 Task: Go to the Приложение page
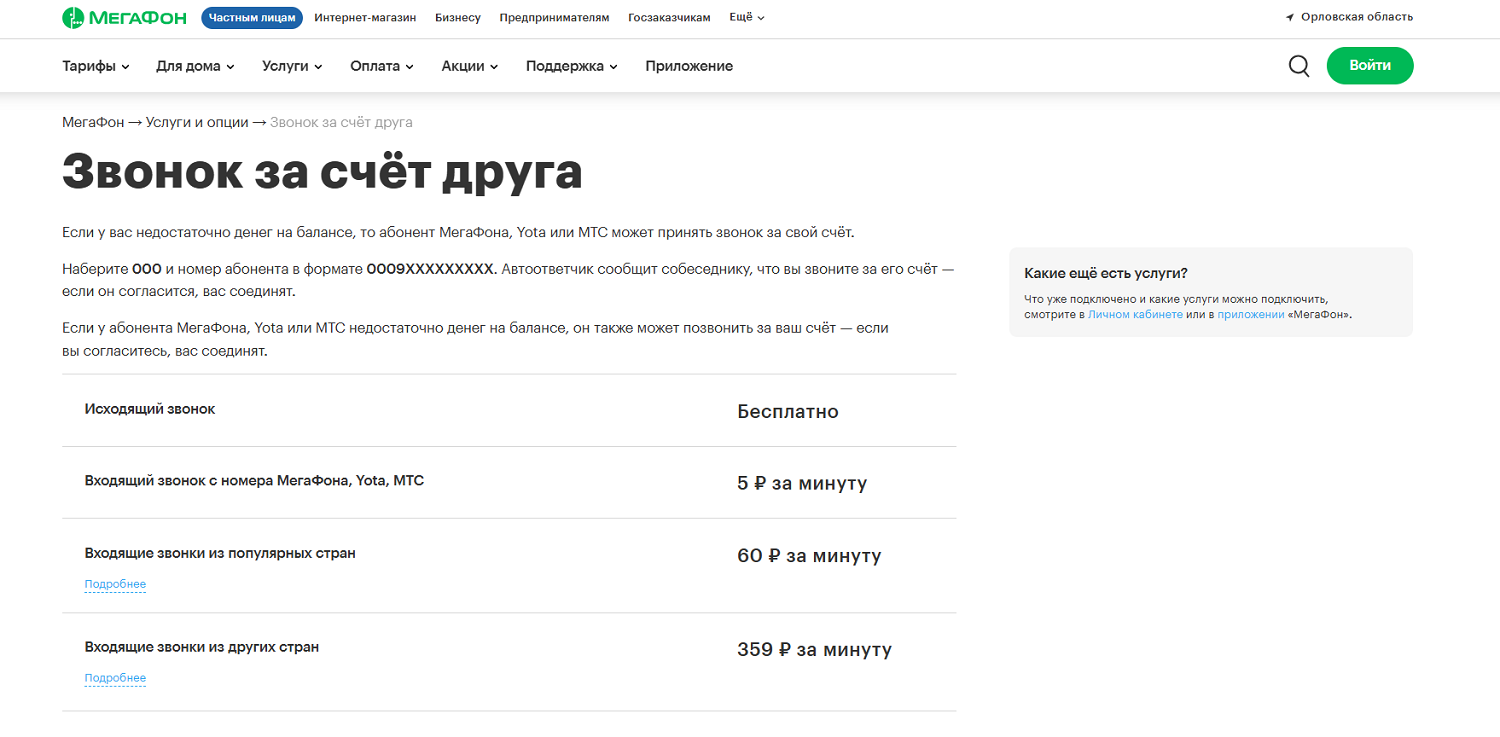pos(689,66)
